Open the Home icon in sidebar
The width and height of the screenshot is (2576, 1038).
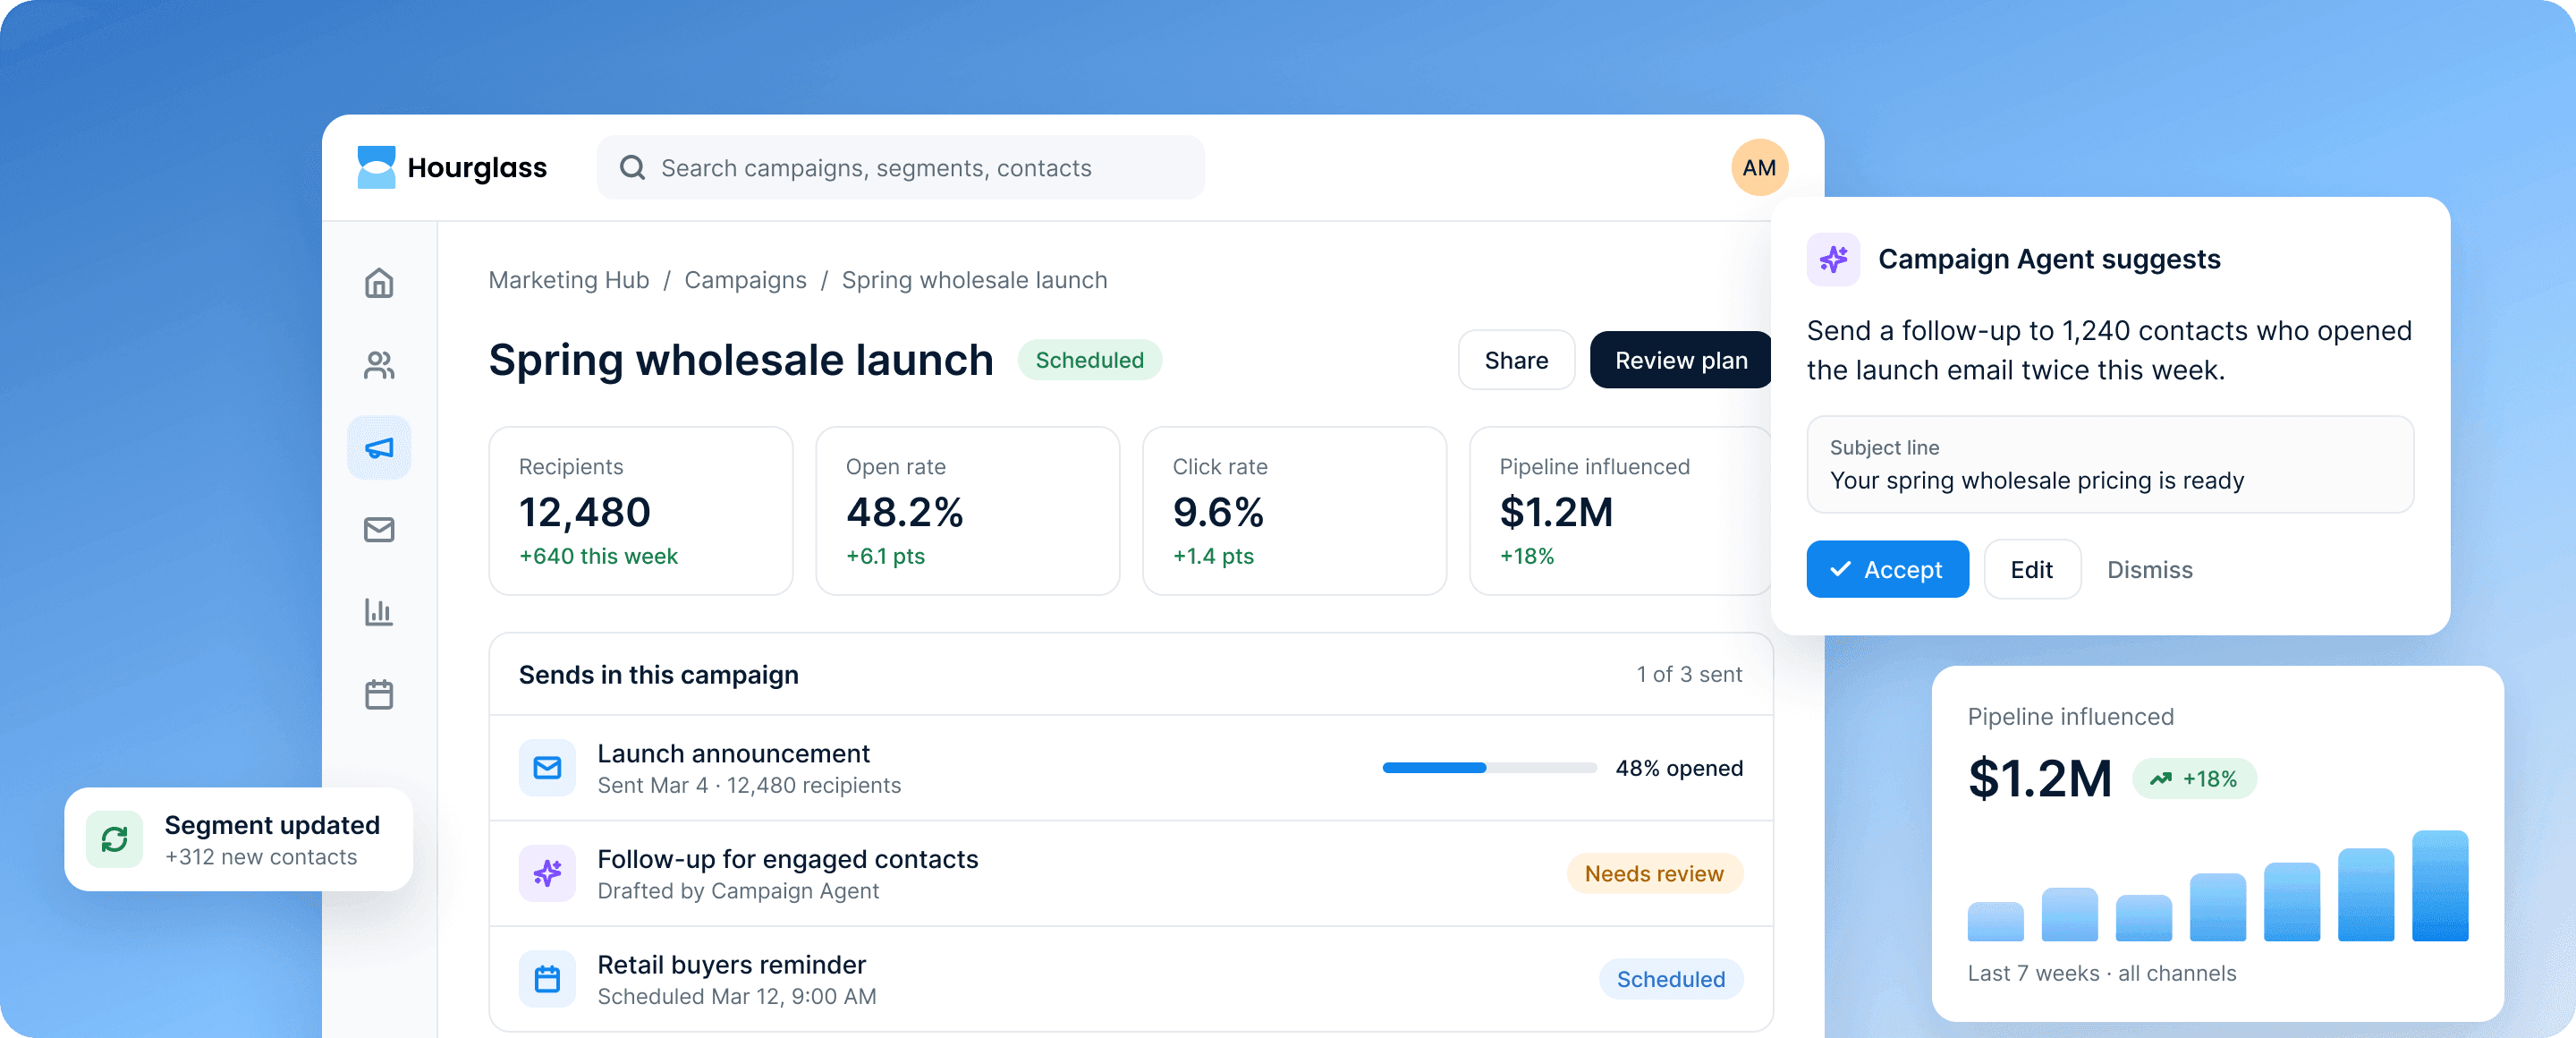pyautogui.click(x=379, y=283)
